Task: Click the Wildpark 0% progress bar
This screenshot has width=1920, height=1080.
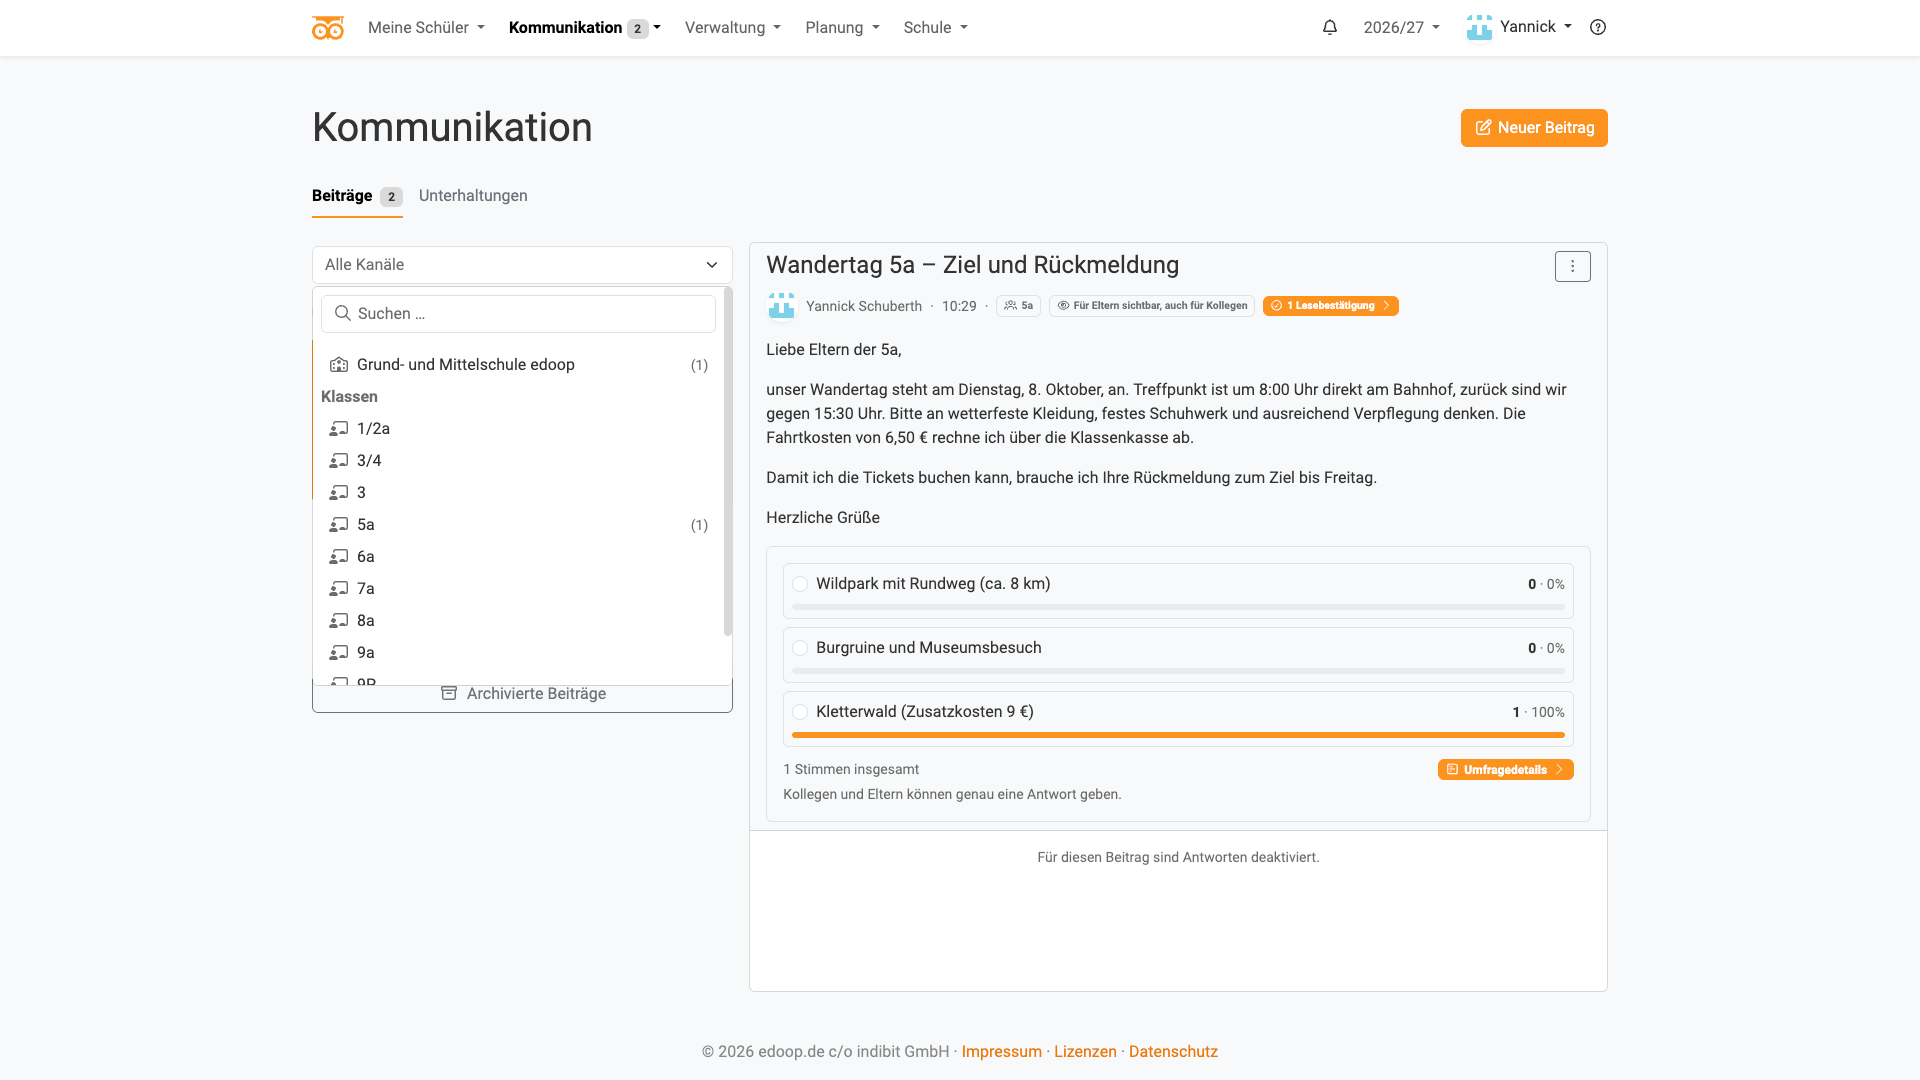Action: click(x=1178, y=607)
